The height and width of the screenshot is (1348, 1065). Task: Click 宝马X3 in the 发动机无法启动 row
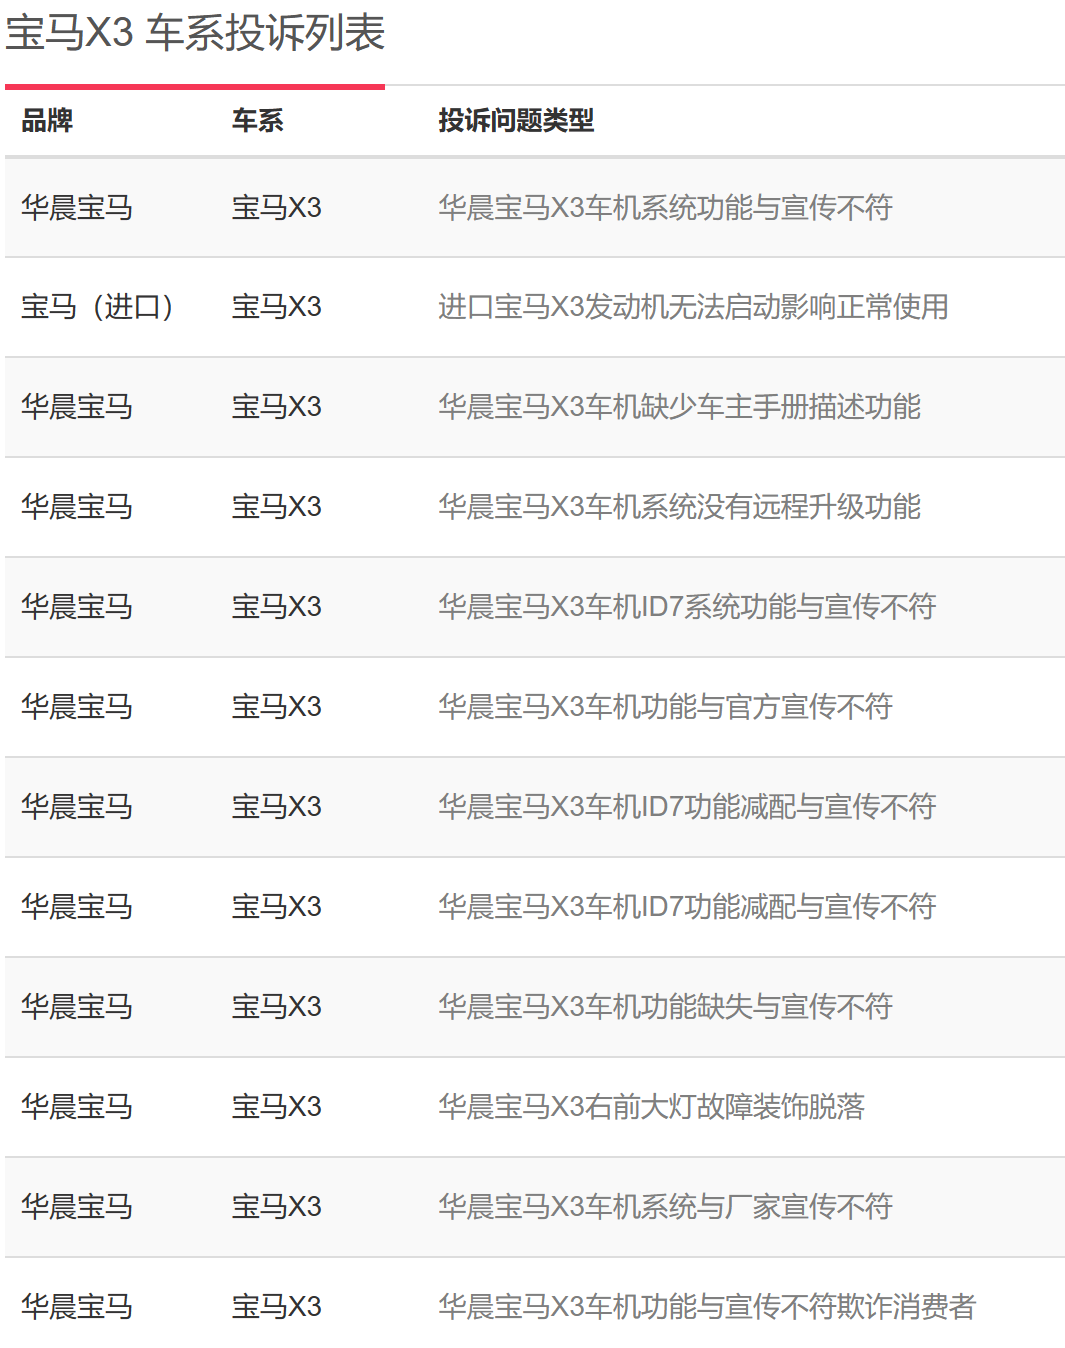coord(277,307)
